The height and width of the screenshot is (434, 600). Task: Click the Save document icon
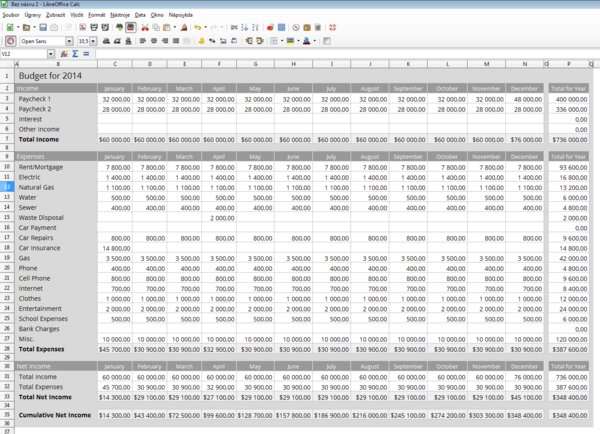tap(43, 28)
